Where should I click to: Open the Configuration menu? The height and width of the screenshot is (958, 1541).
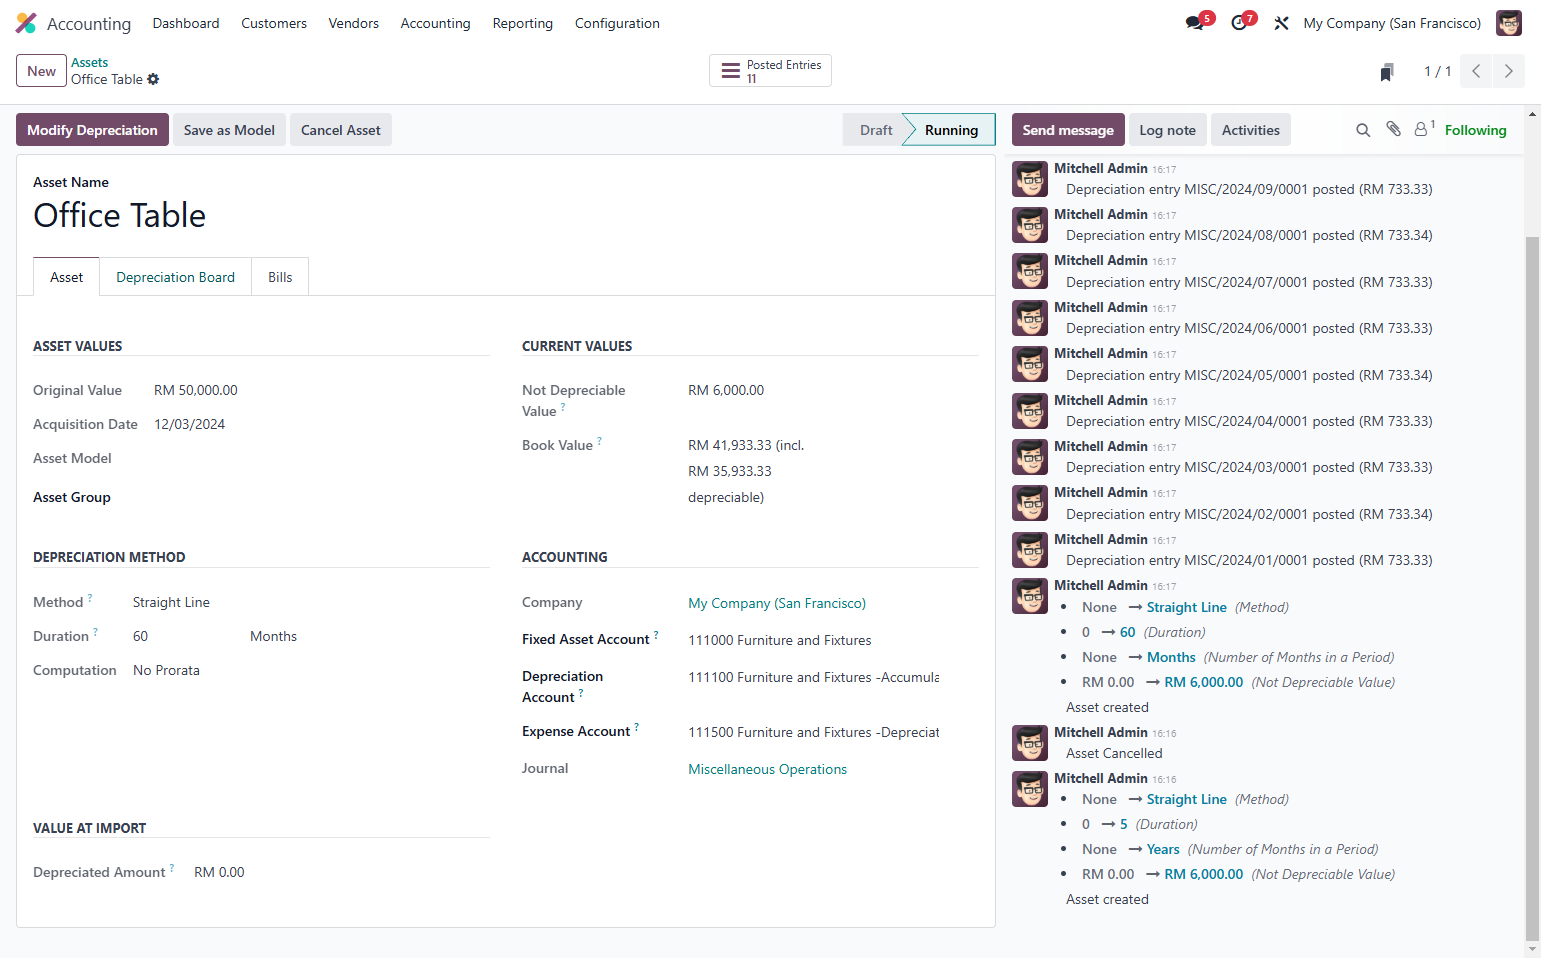pos(617,23)
